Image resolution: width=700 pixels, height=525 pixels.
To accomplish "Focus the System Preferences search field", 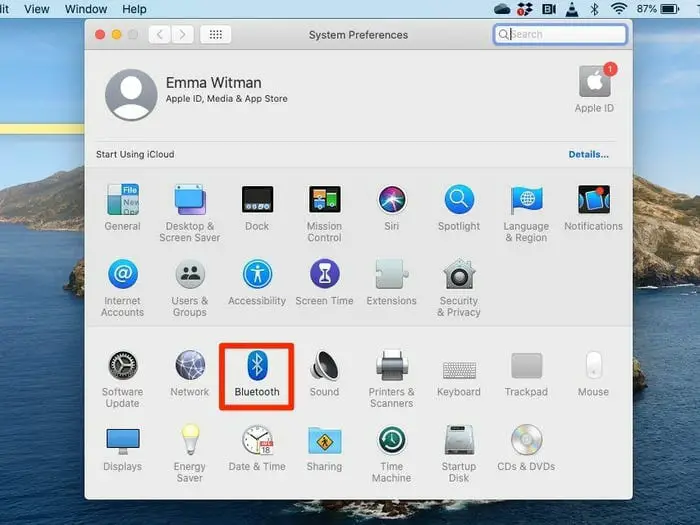I will (560, 34).
